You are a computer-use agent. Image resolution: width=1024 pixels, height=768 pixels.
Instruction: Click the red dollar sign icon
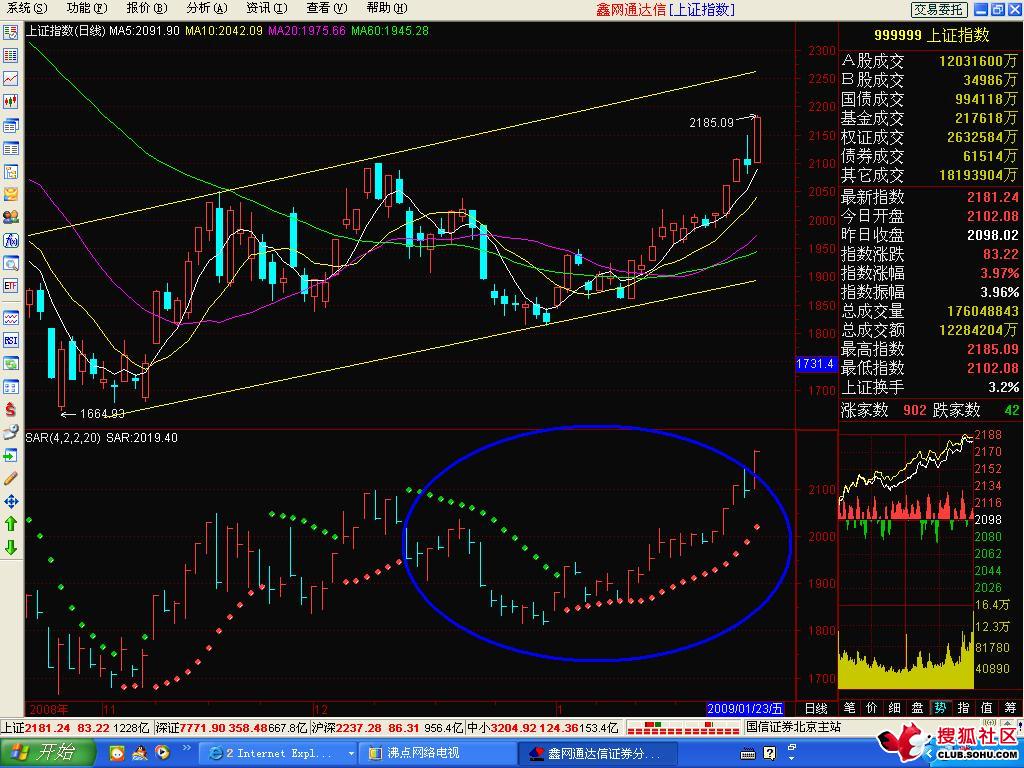coord(11,409)
